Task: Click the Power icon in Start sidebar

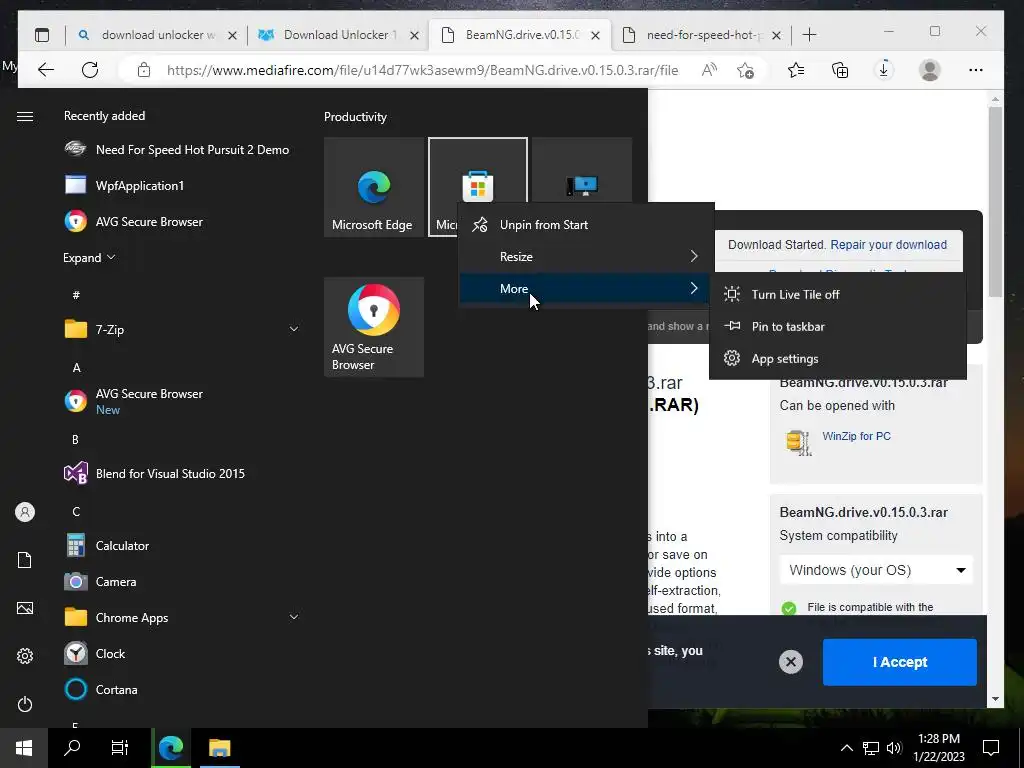Action: coord(25,704)
